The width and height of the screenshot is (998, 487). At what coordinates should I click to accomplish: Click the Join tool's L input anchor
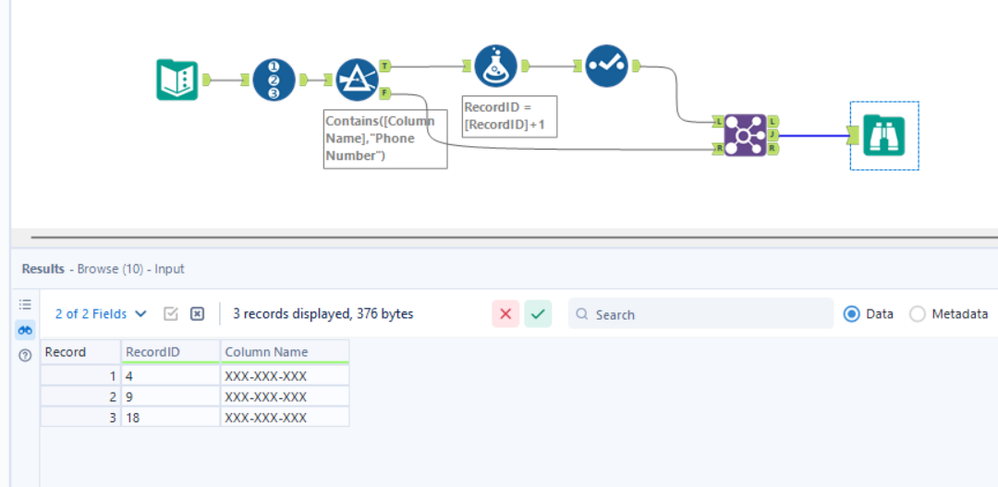pyautogui.click(x=718, y=121)
